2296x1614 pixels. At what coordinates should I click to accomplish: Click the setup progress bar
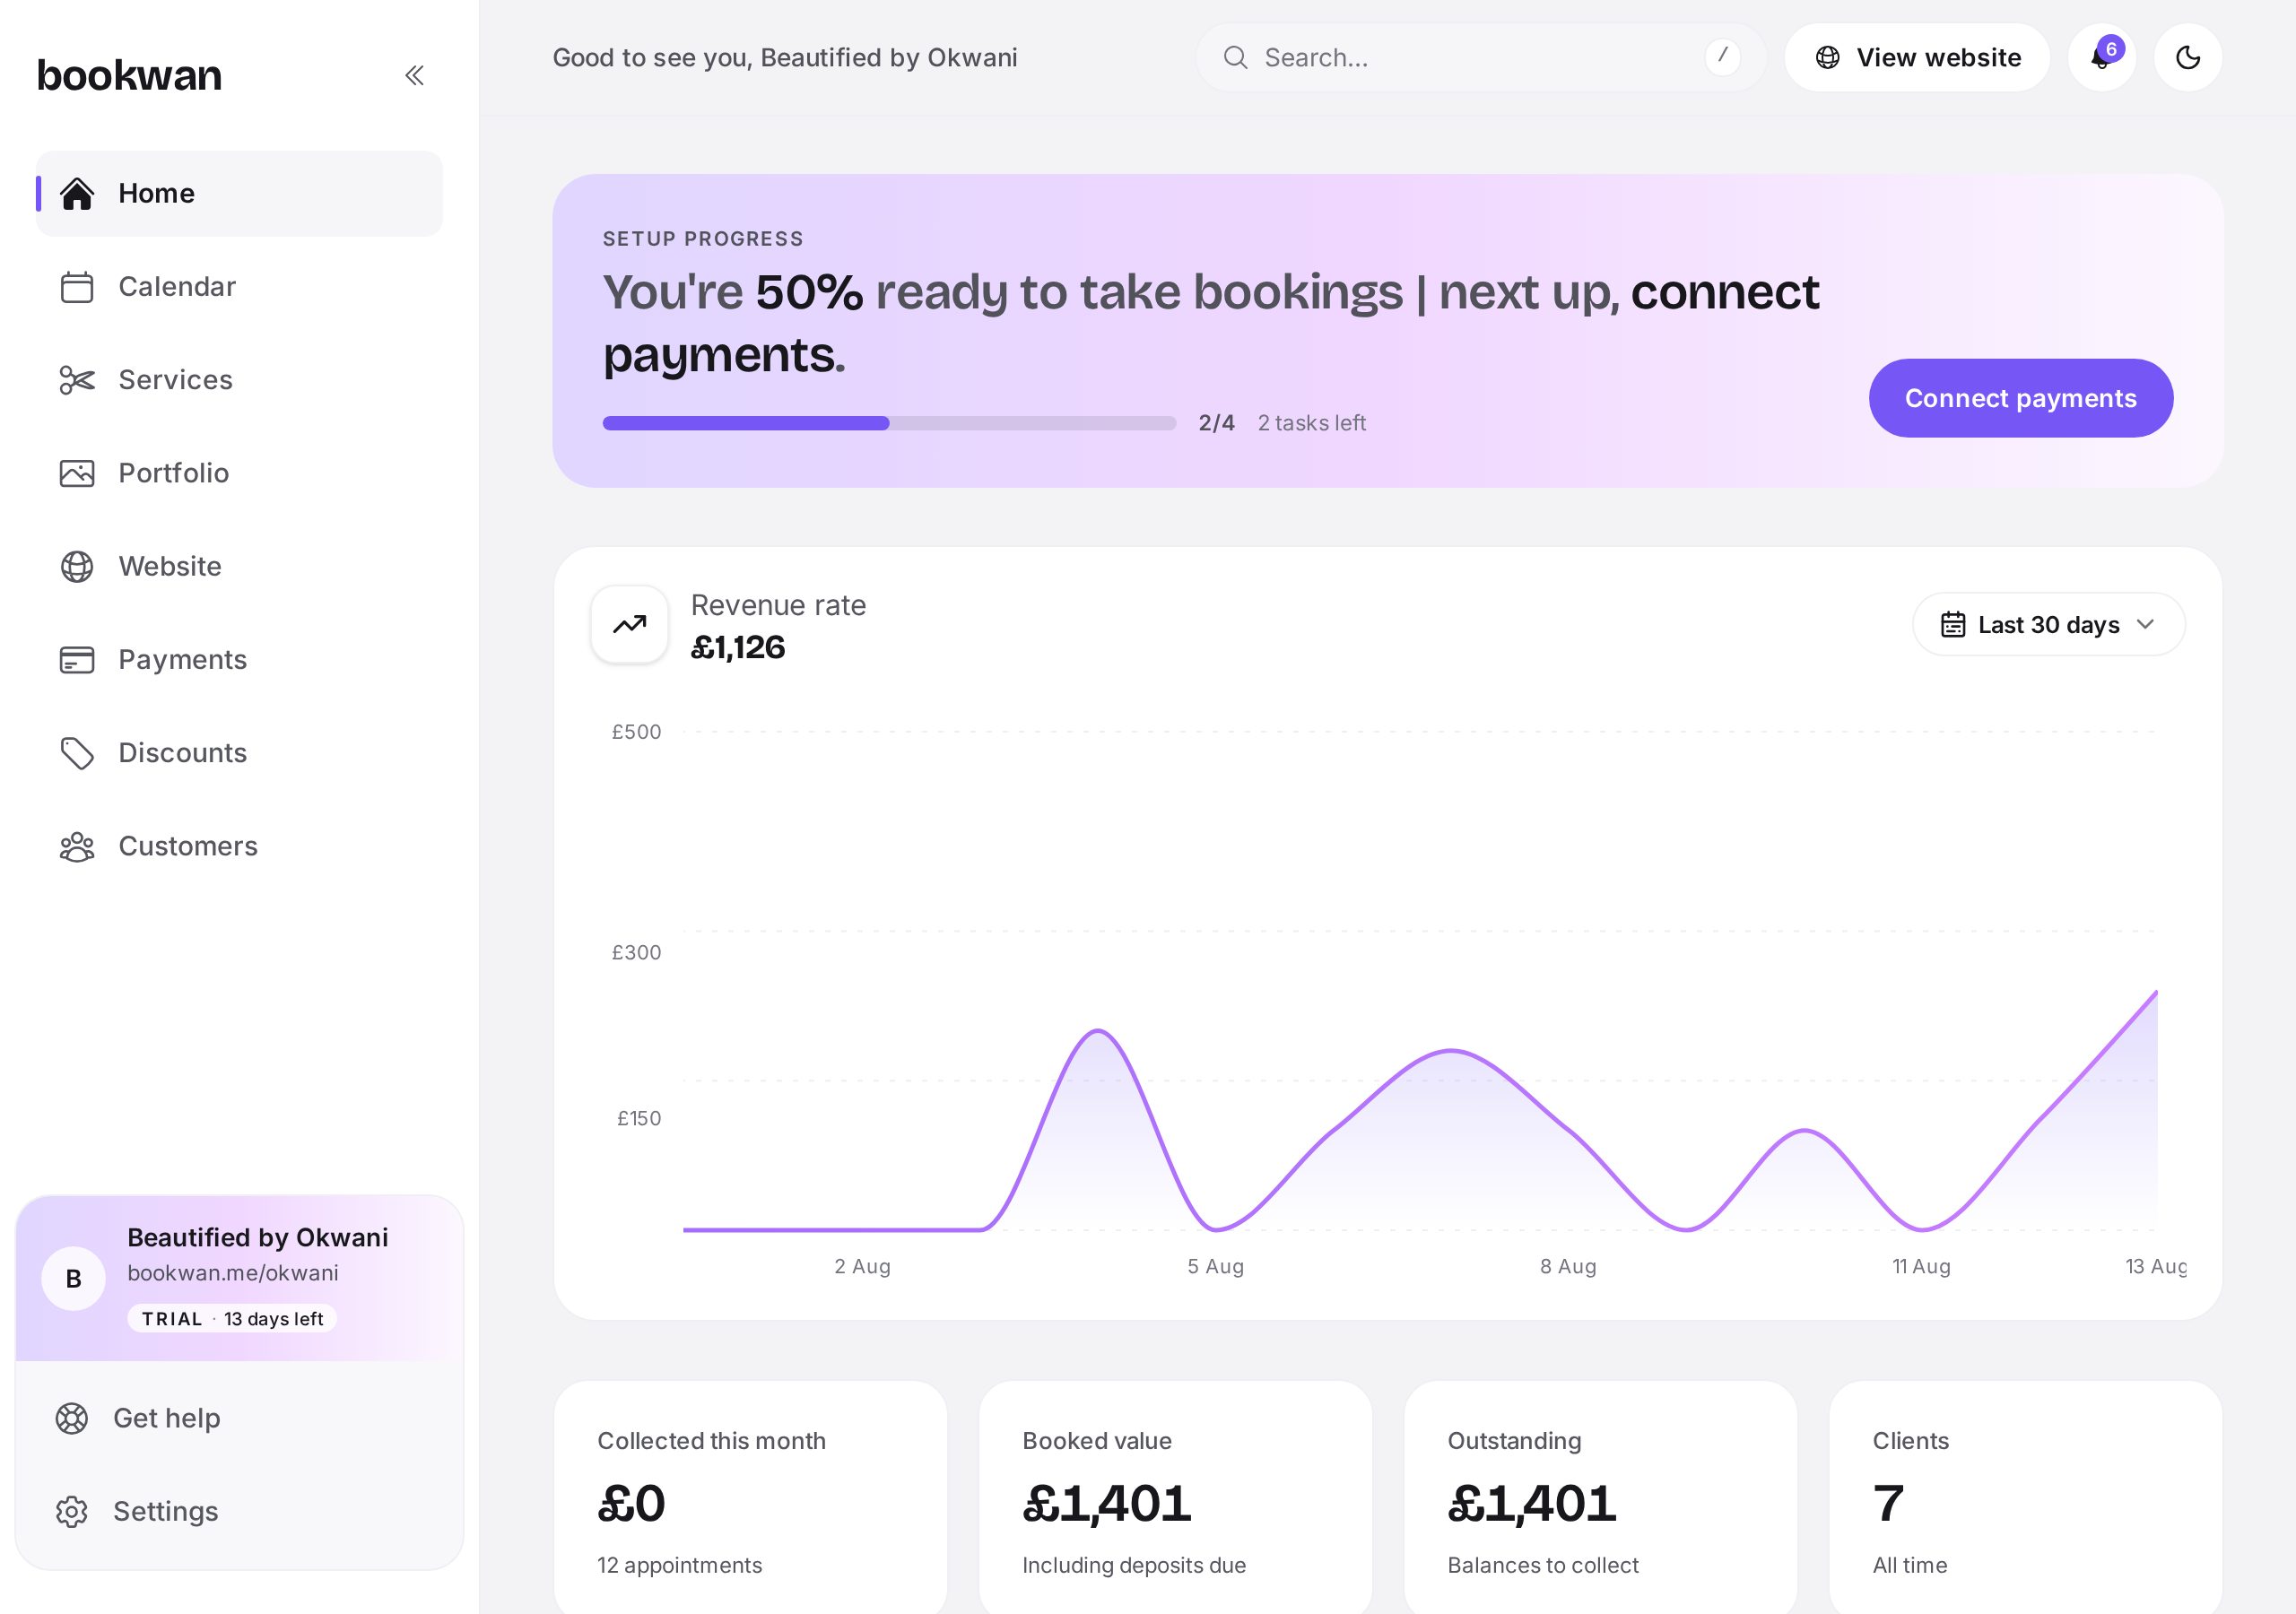[889, 423]
